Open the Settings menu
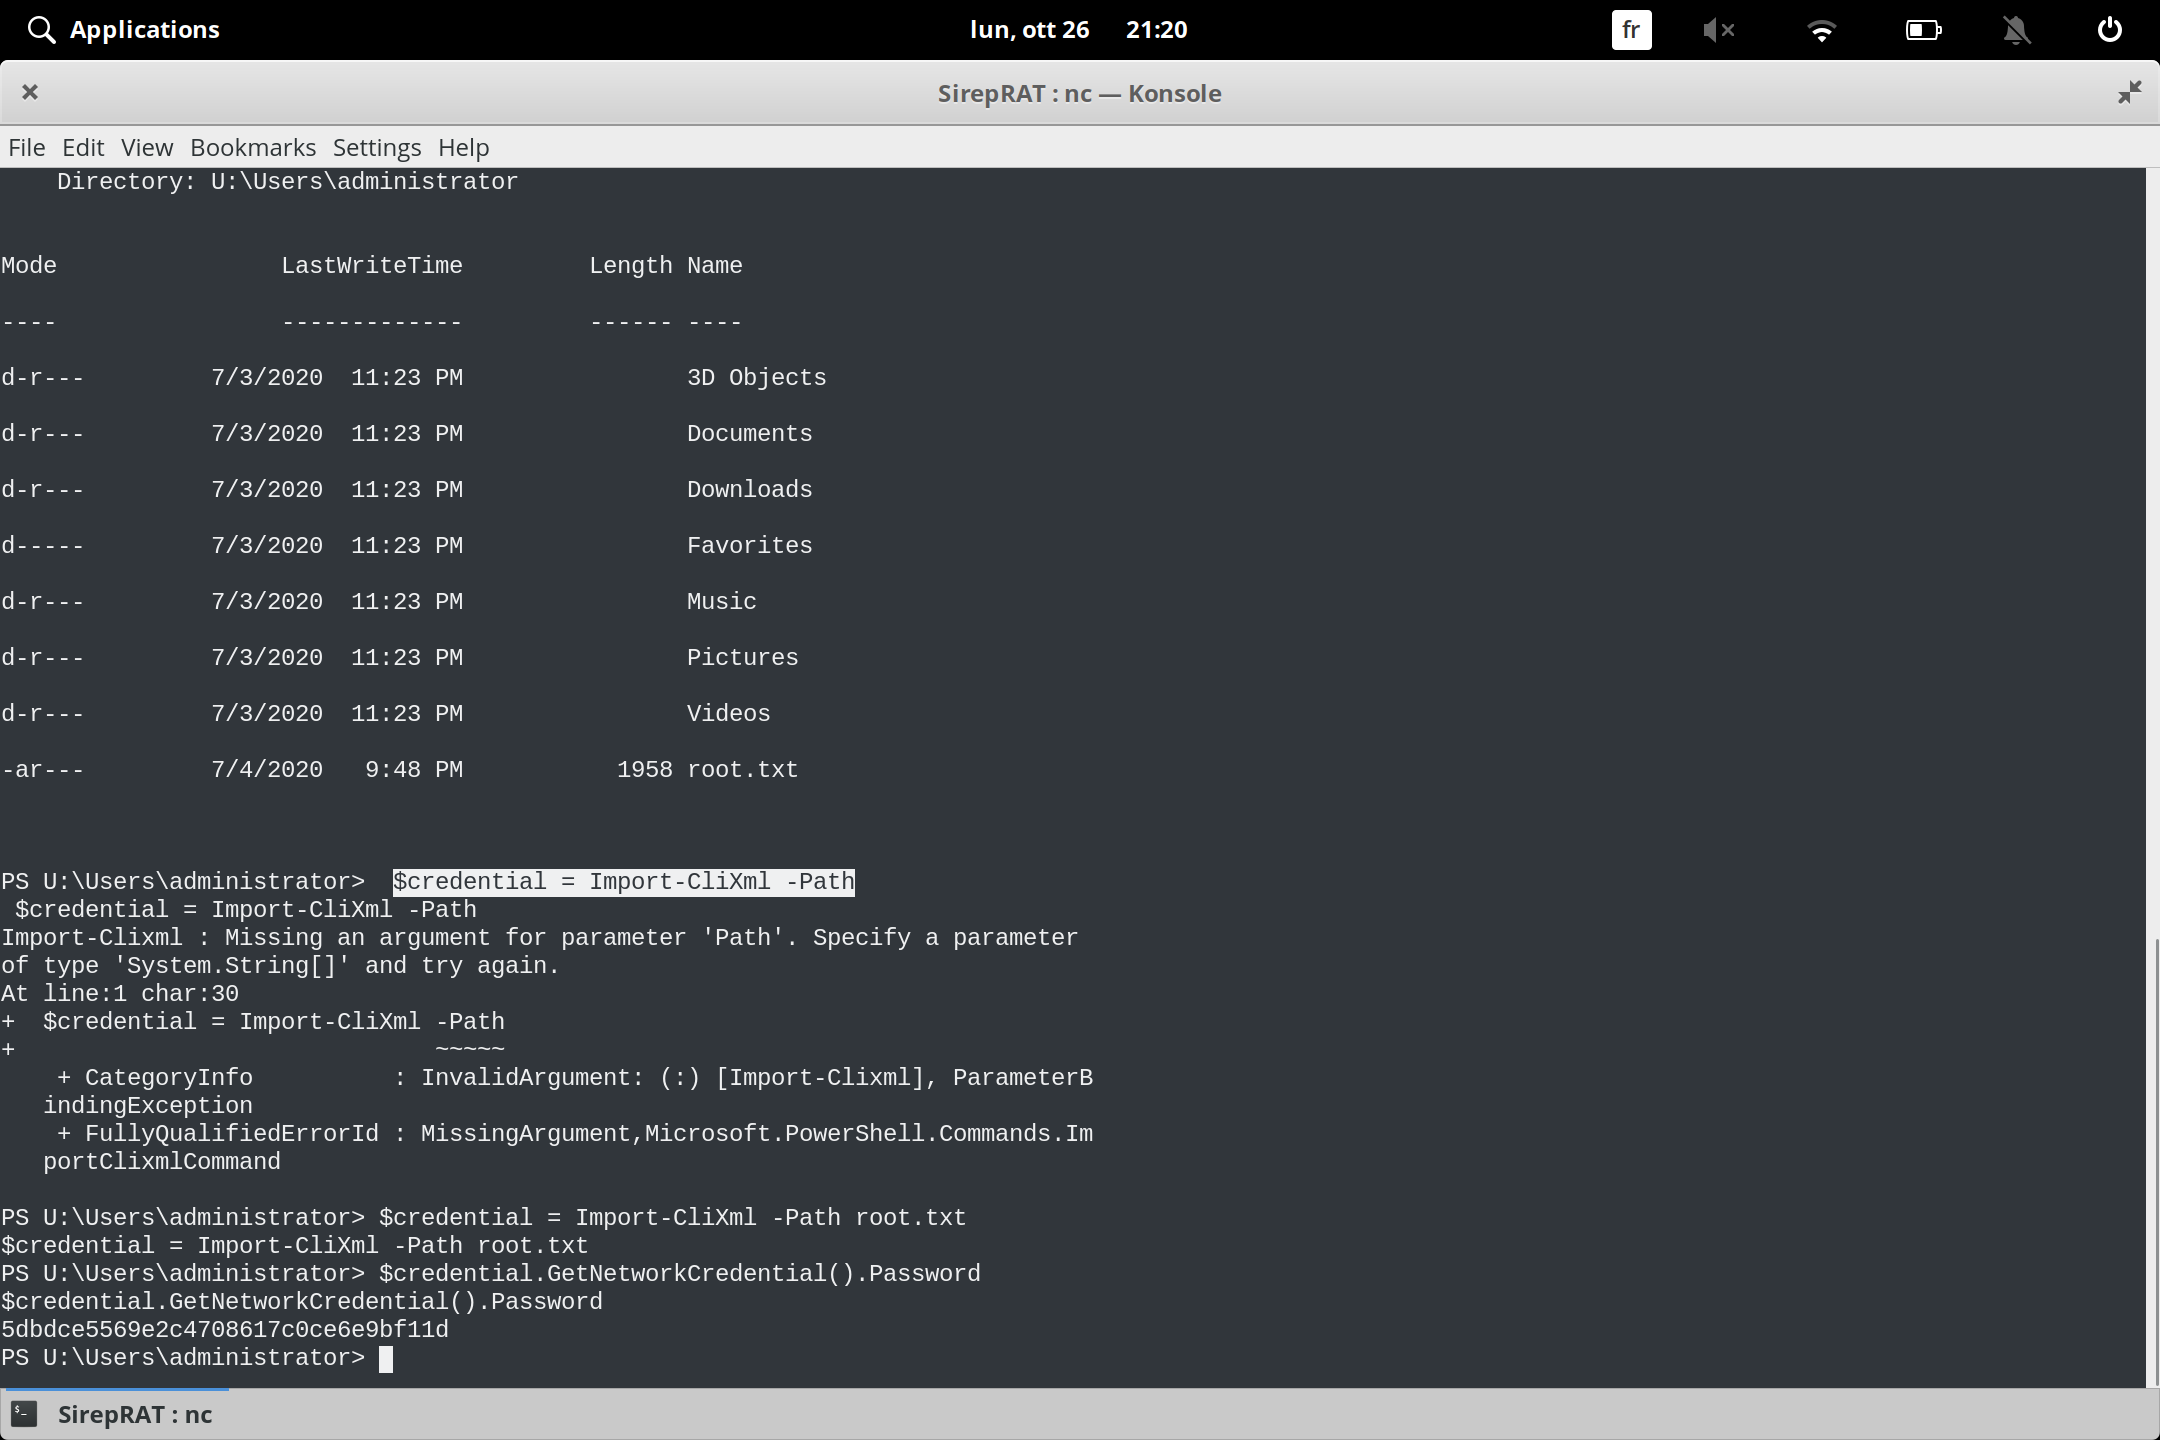Image resolution: width=2160 pixels, height=1440 pixels. [x=376, y=147]
